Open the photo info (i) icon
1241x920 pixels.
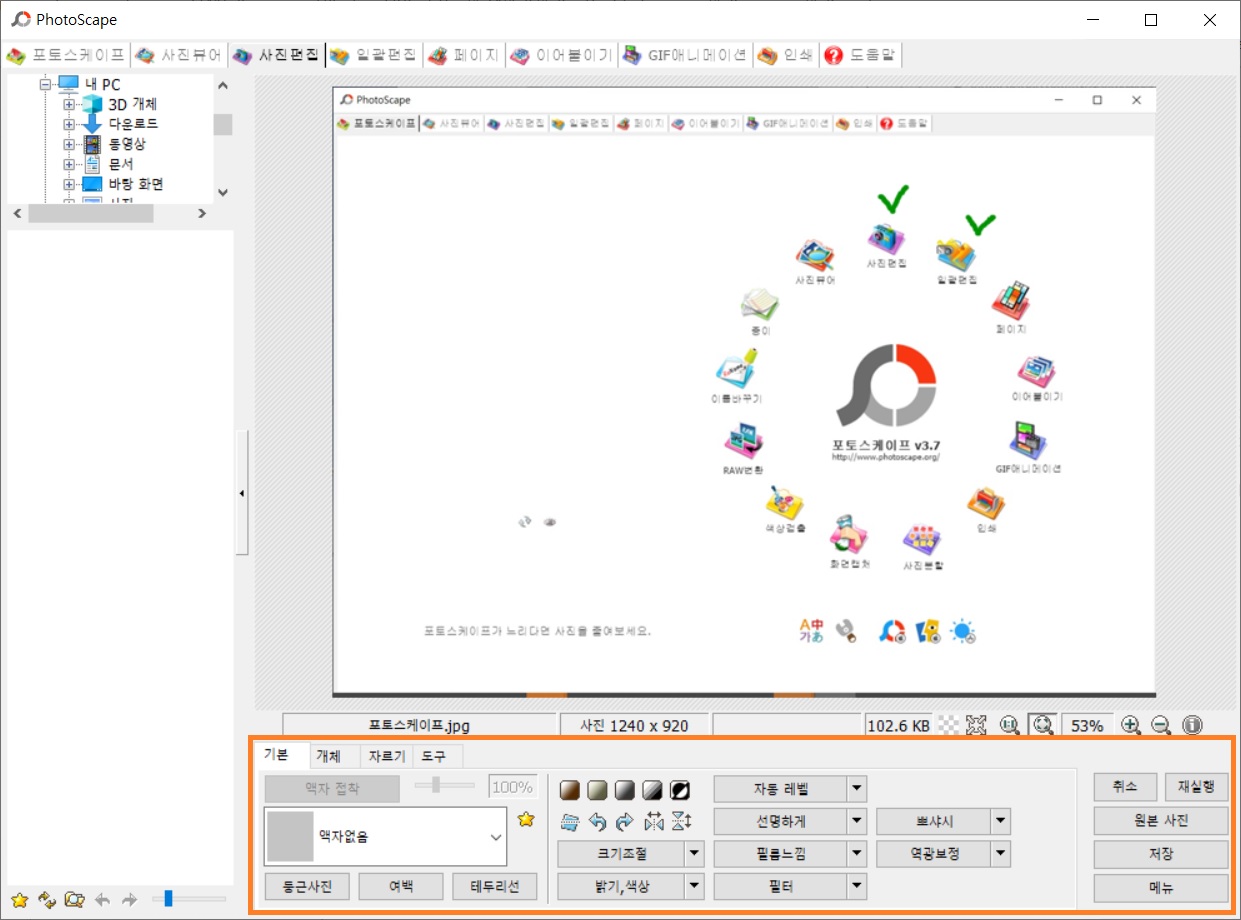(1192, 725)
